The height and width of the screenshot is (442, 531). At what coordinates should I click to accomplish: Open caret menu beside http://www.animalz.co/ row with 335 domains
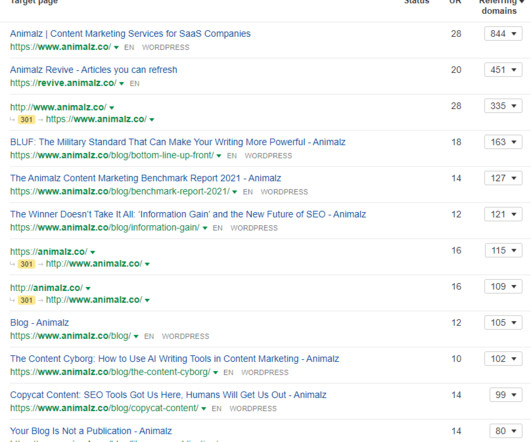112,108
